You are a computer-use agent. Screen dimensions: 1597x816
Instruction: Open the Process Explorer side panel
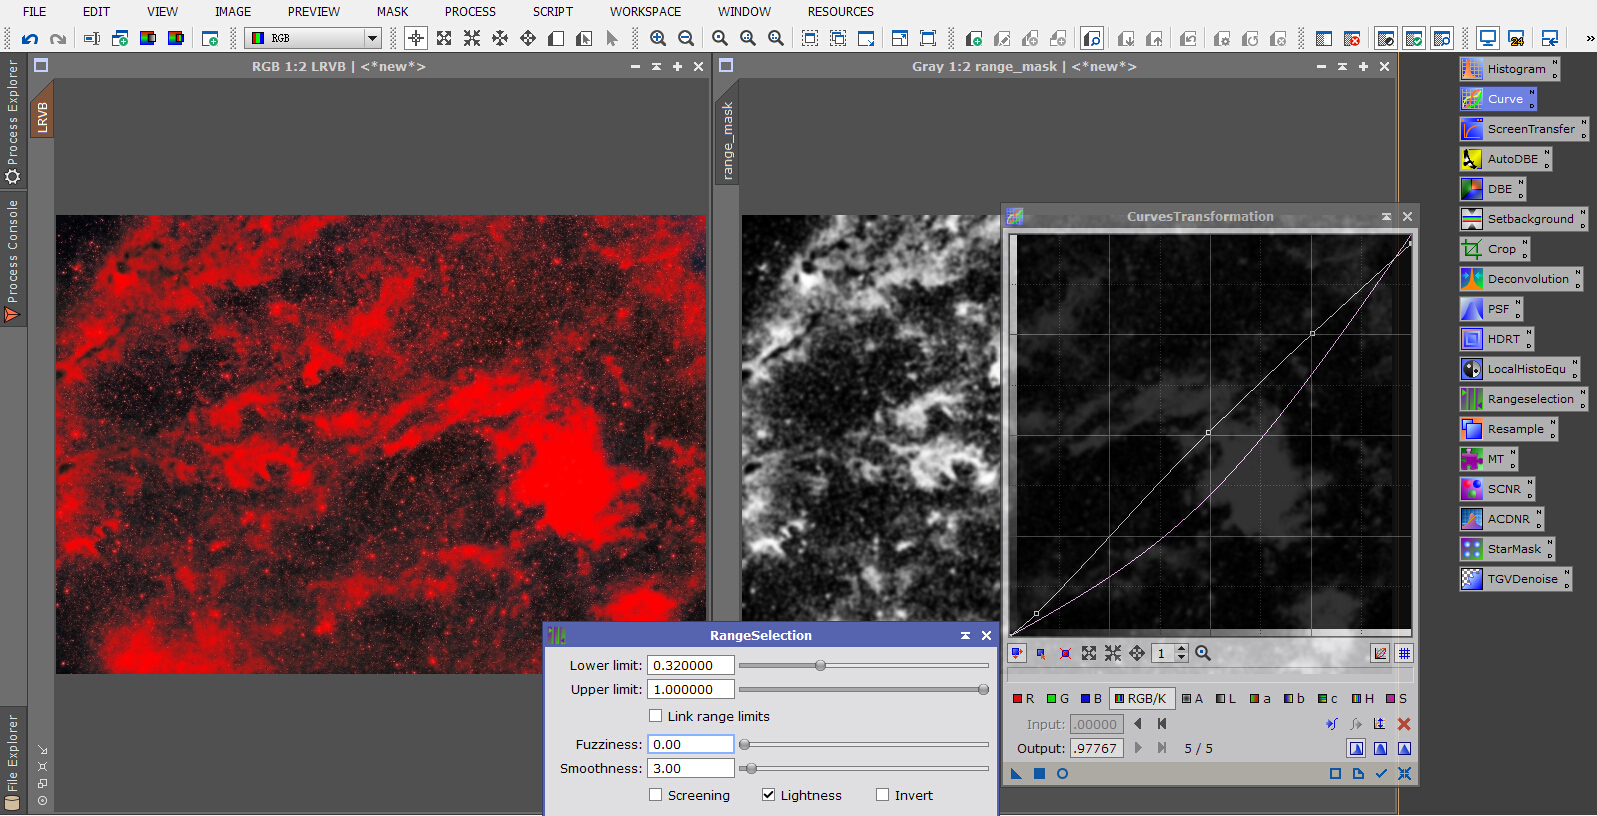12,121
